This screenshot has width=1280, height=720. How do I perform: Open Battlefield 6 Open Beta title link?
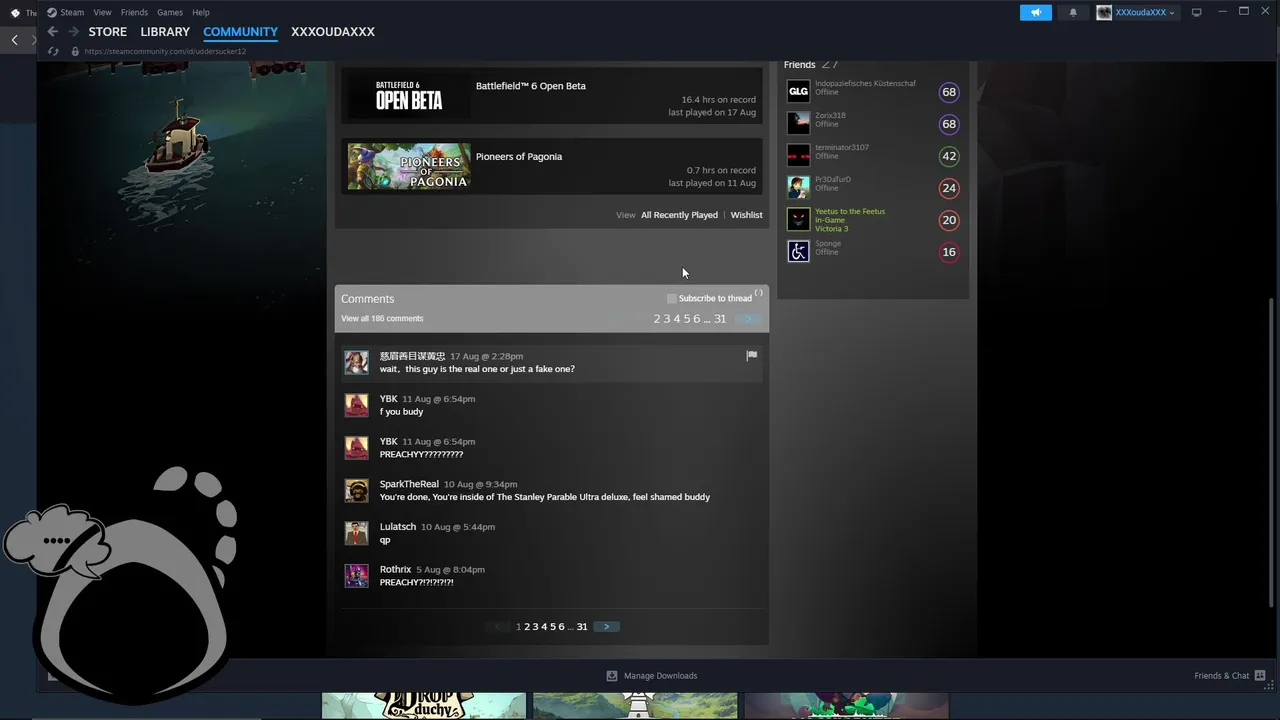[531, 86]
